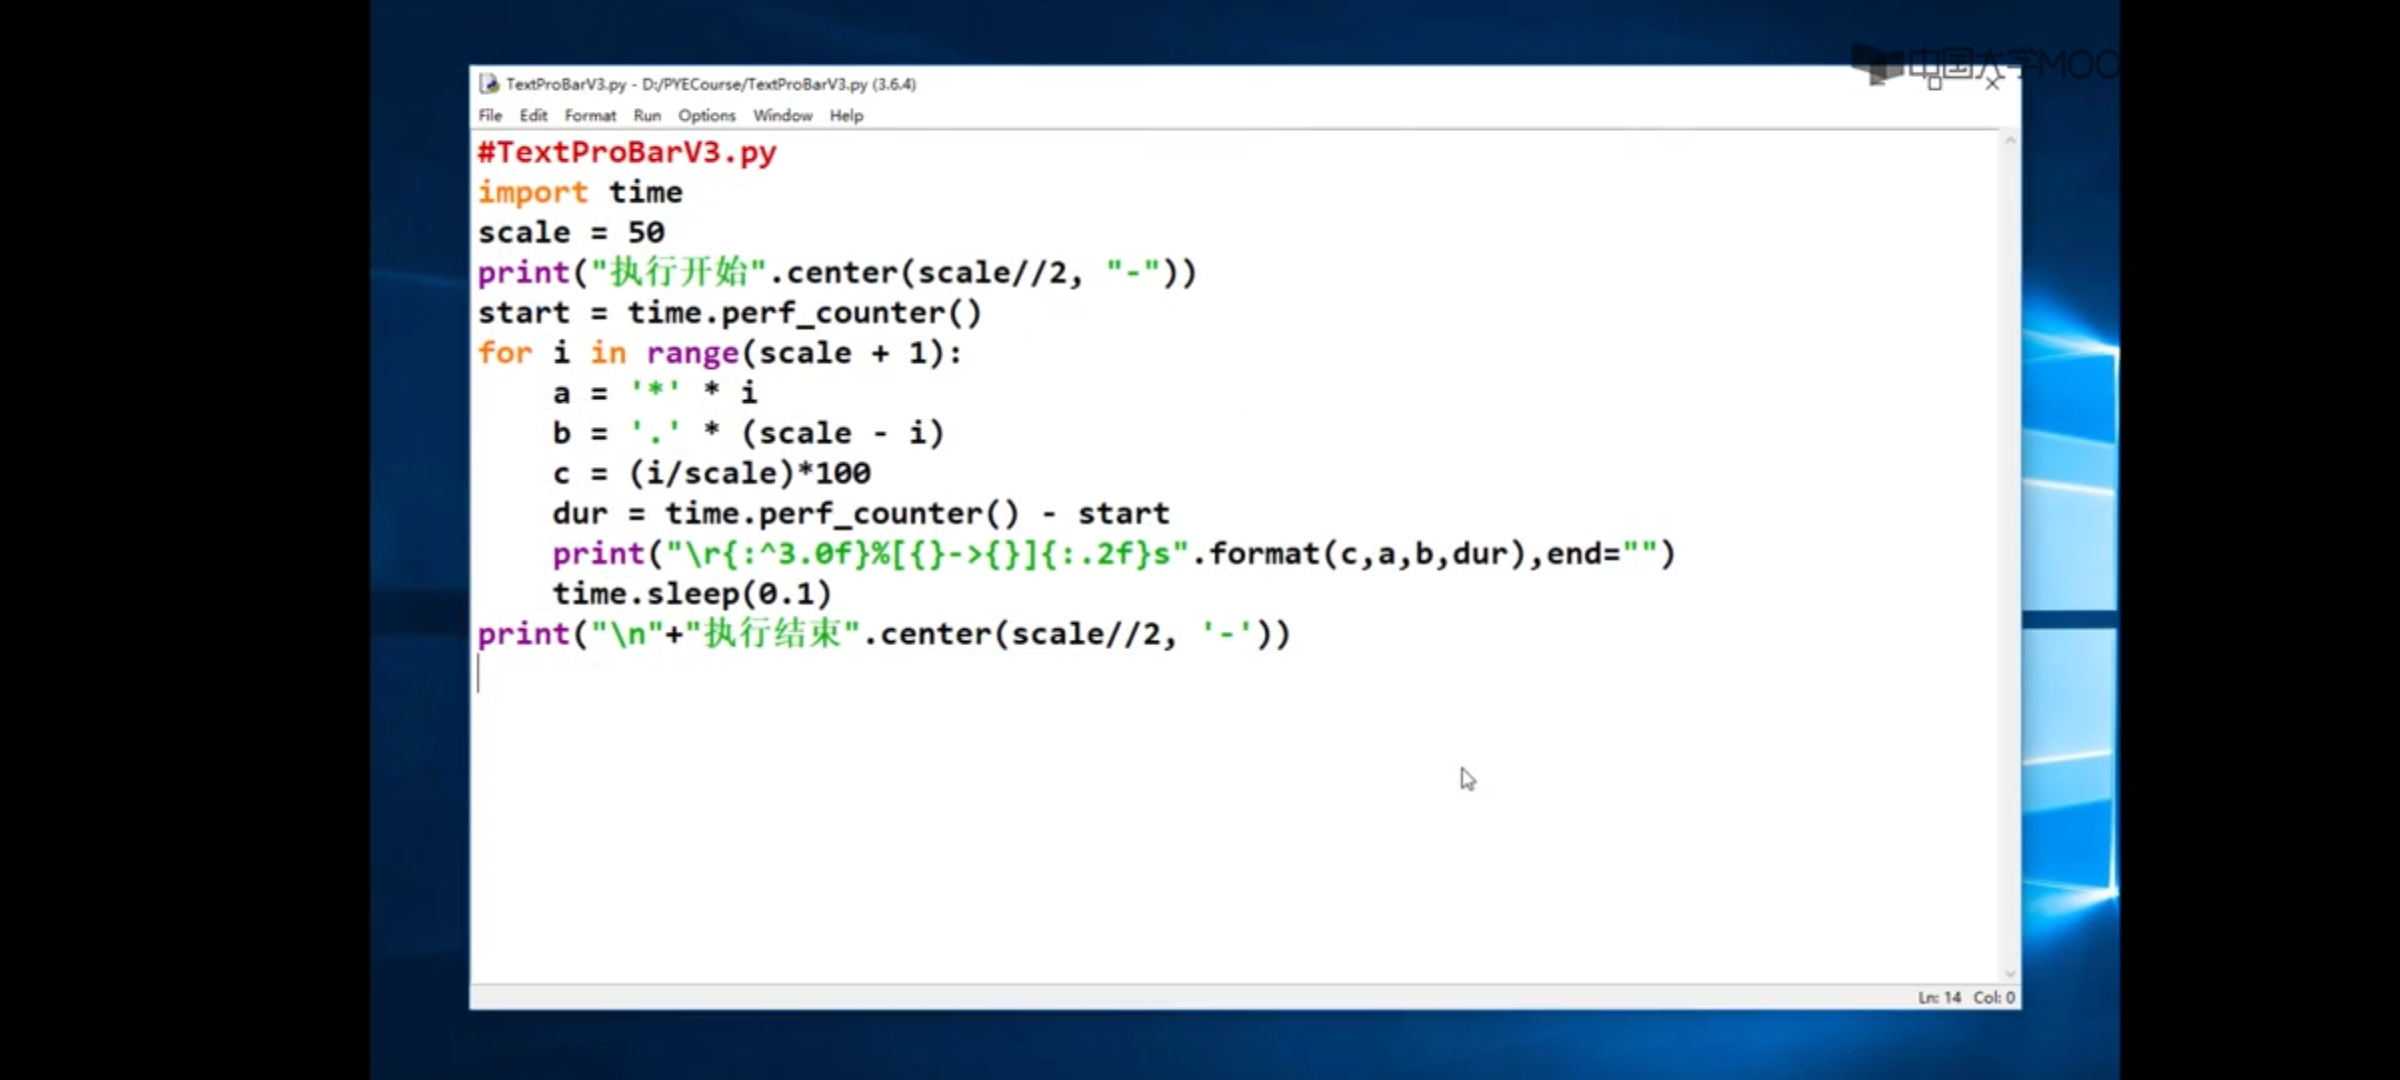Image resolution: width=2400 pixels, height=1080 pixels.
Task: Click the 'scale = 50' line
Action: click(x=571, y=232)
